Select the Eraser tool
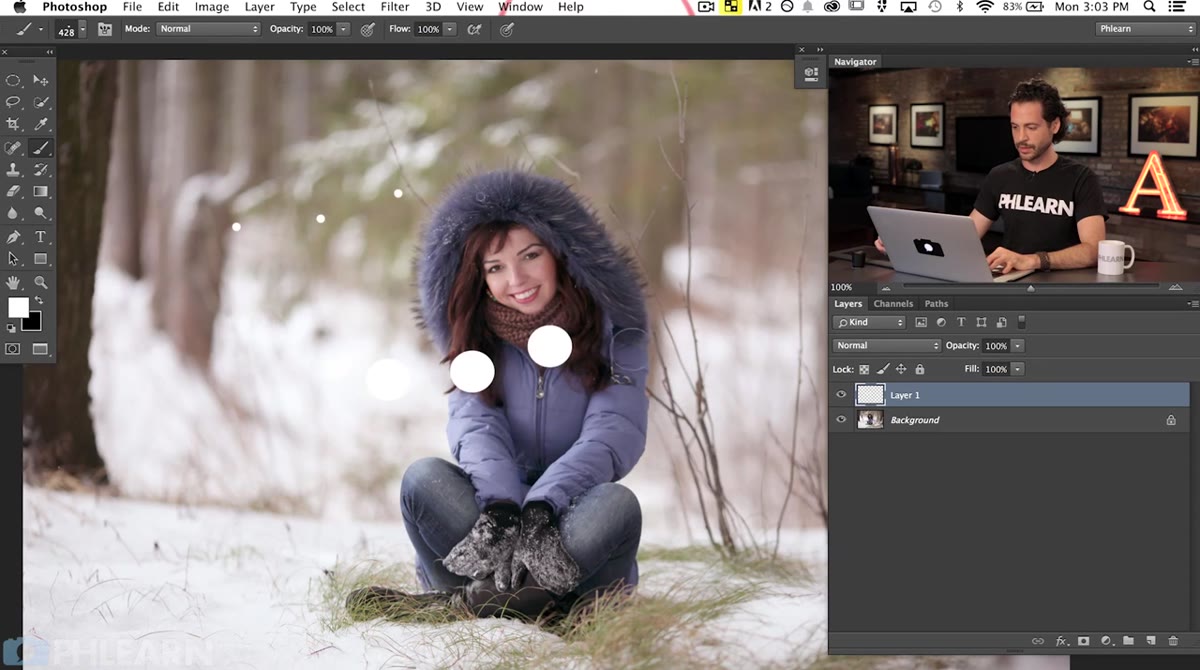The width and height of the screenshot is (1200, 670). tap(13, 191)
